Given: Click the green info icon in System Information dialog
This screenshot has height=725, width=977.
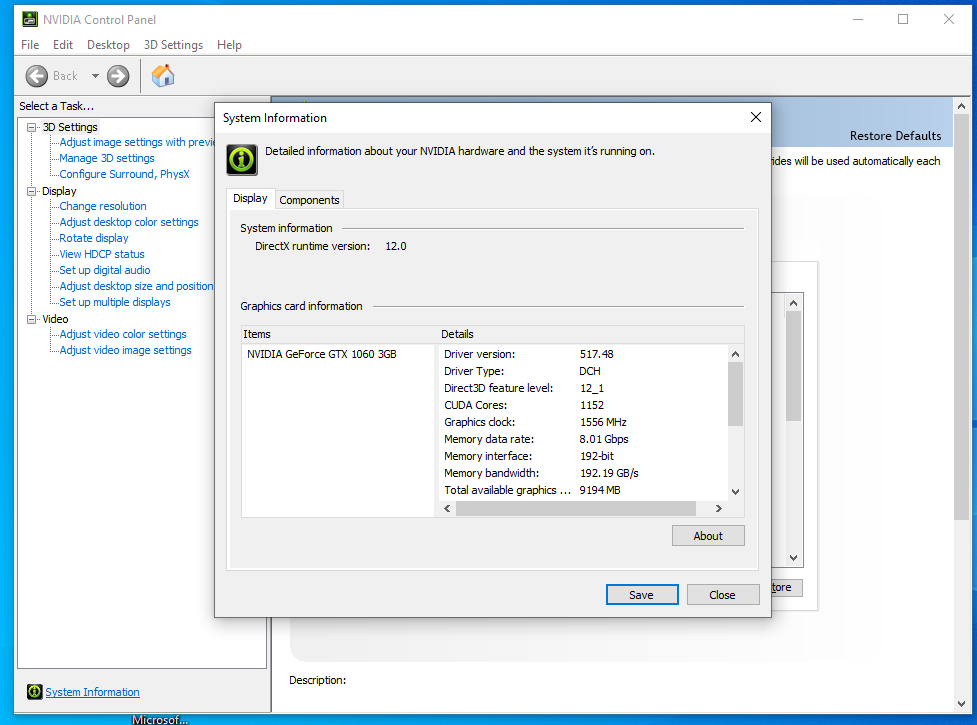Looking at the screenshot, I should (x=242, y=159).
